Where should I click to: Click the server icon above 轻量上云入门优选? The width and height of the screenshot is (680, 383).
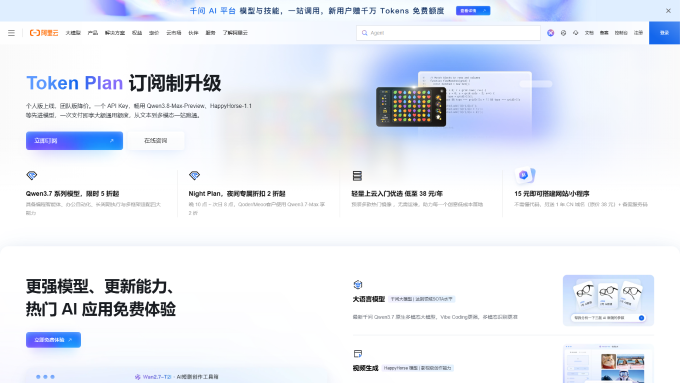click(357, 176)
